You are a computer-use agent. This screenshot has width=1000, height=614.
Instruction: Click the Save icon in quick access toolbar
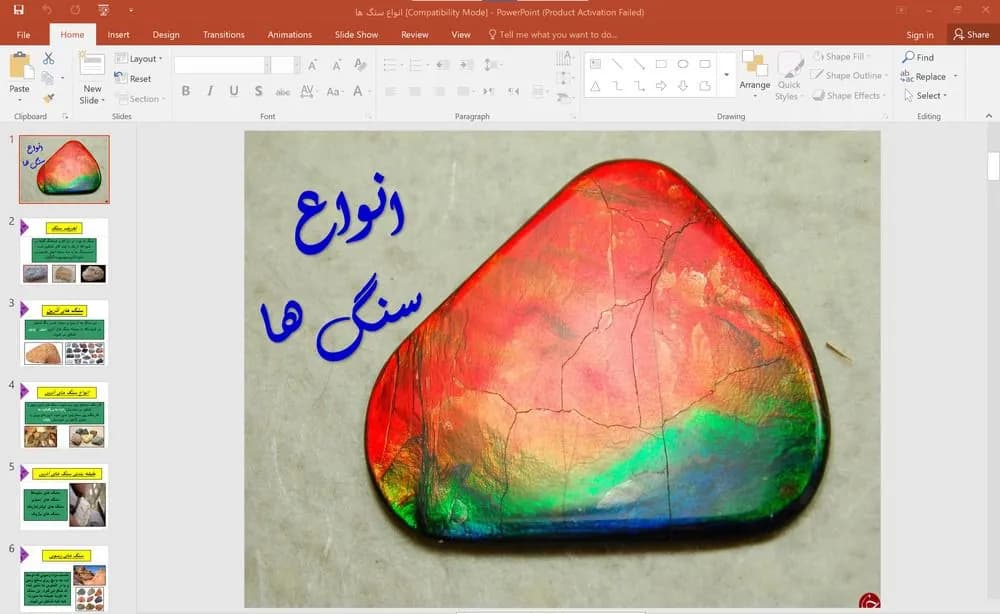[x=18, y=10]
